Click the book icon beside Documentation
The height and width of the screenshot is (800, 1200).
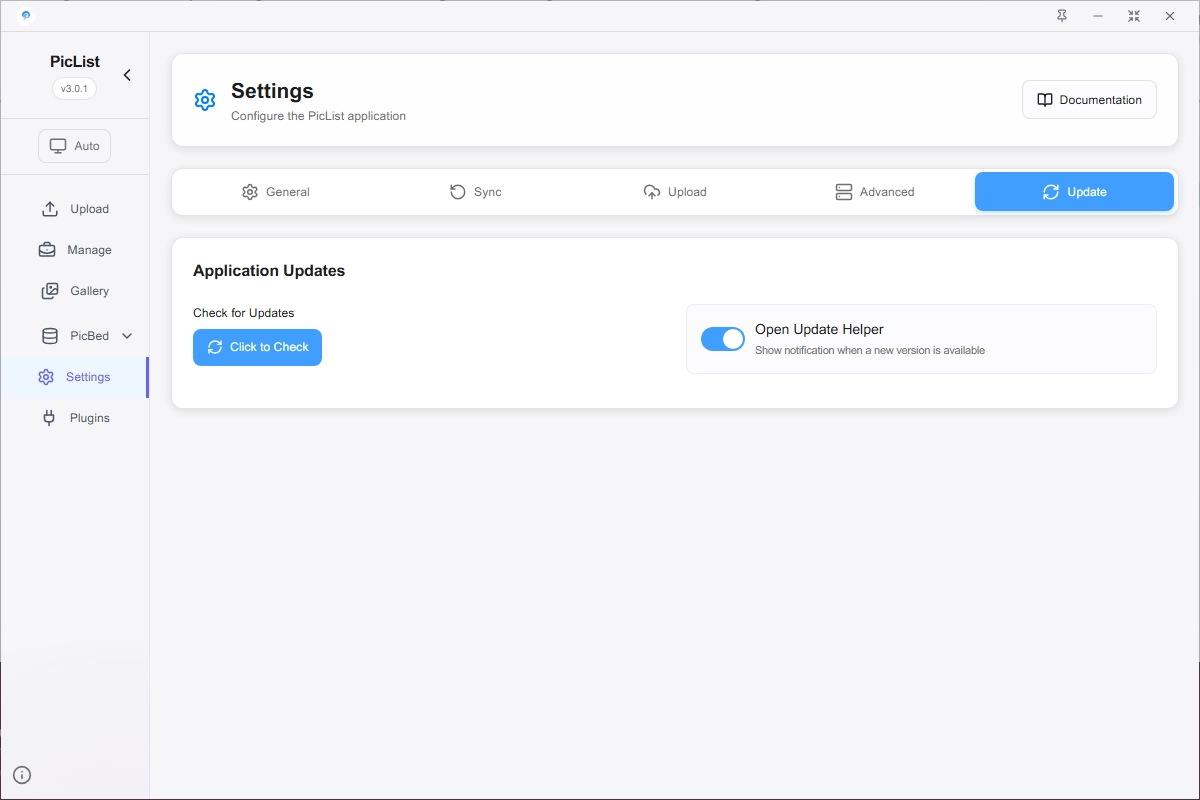click(1045, 100)
